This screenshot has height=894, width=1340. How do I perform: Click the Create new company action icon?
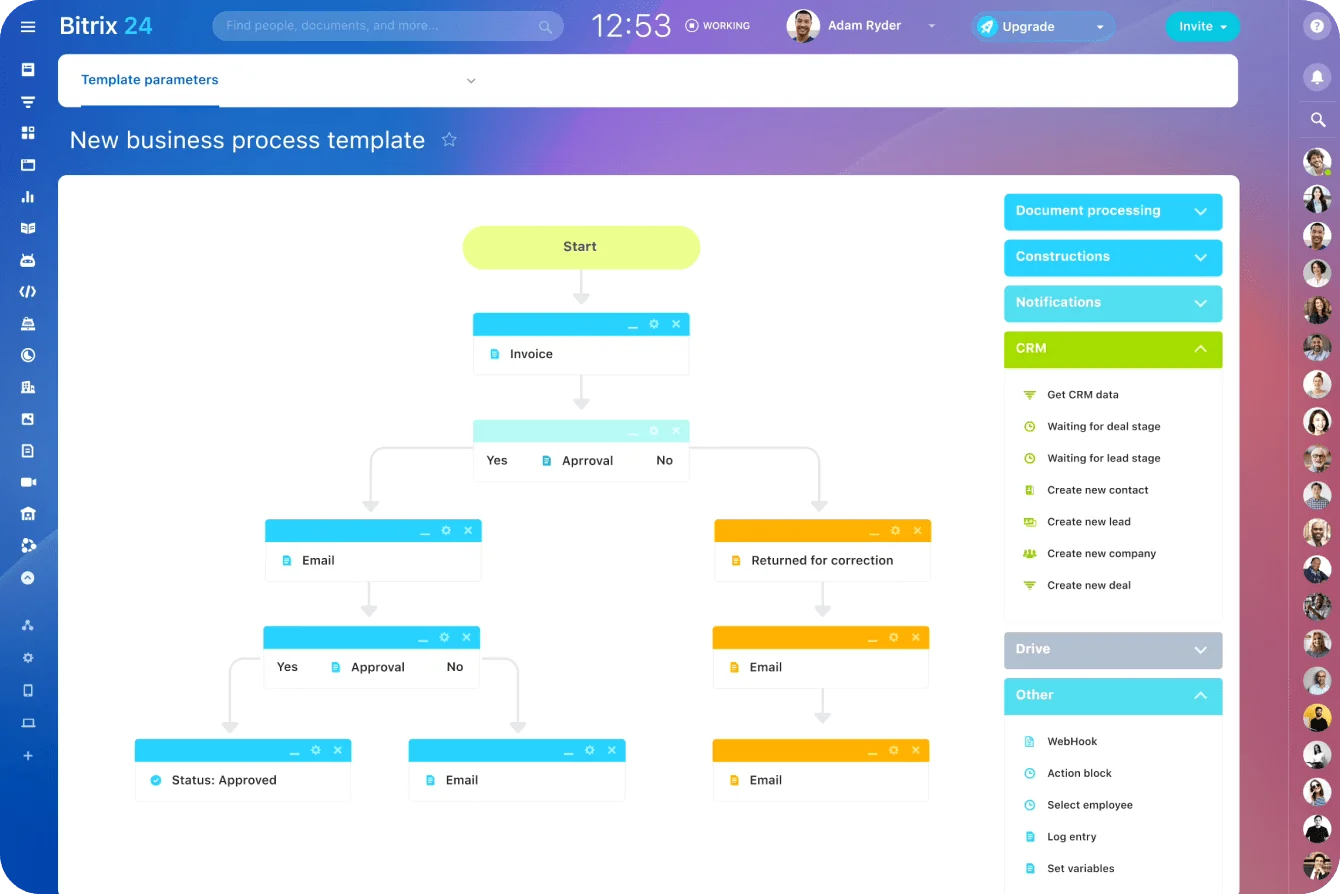(x=1030, y=553)
